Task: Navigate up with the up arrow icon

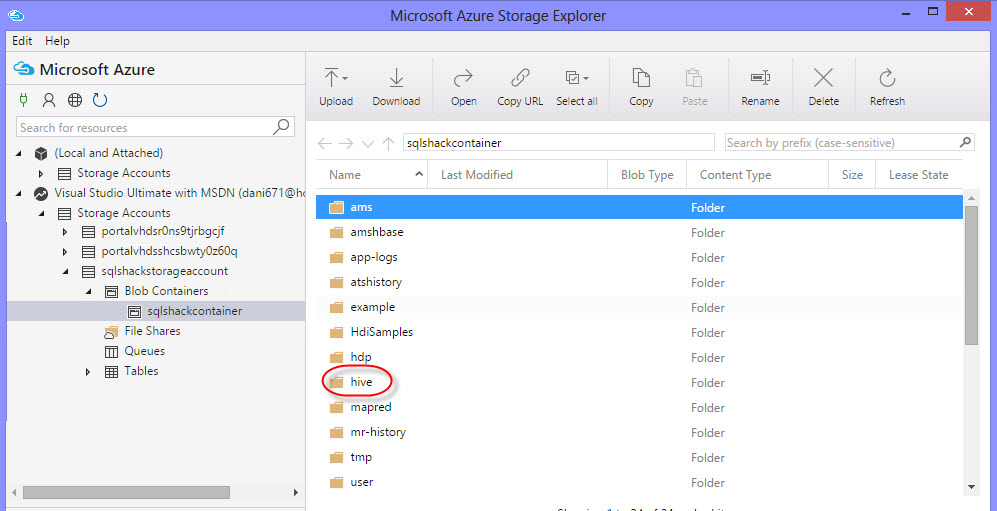Action: pyautogui.click(x=389, y=144)
